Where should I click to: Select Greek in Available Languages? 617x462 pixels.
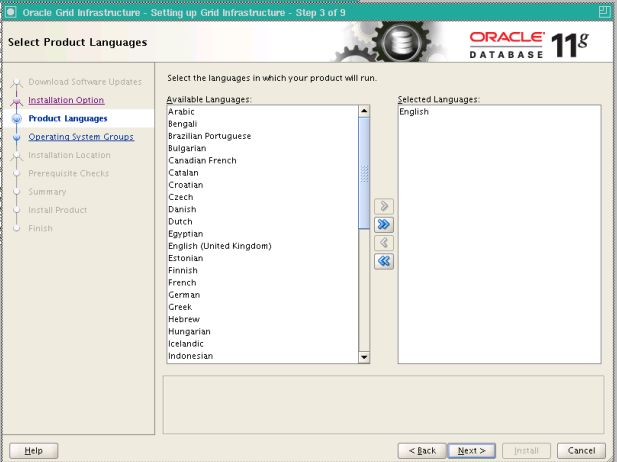tap(262, 307)
